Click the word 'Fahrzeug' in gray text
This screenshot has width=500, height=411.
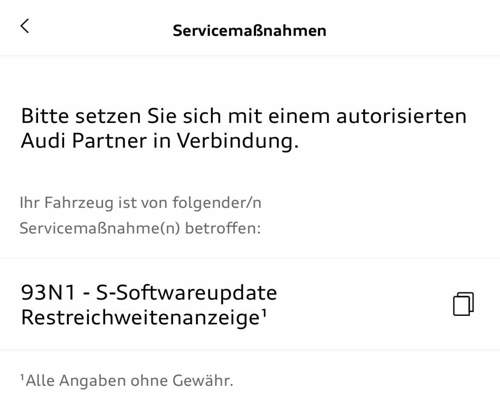tap(79, 203)
